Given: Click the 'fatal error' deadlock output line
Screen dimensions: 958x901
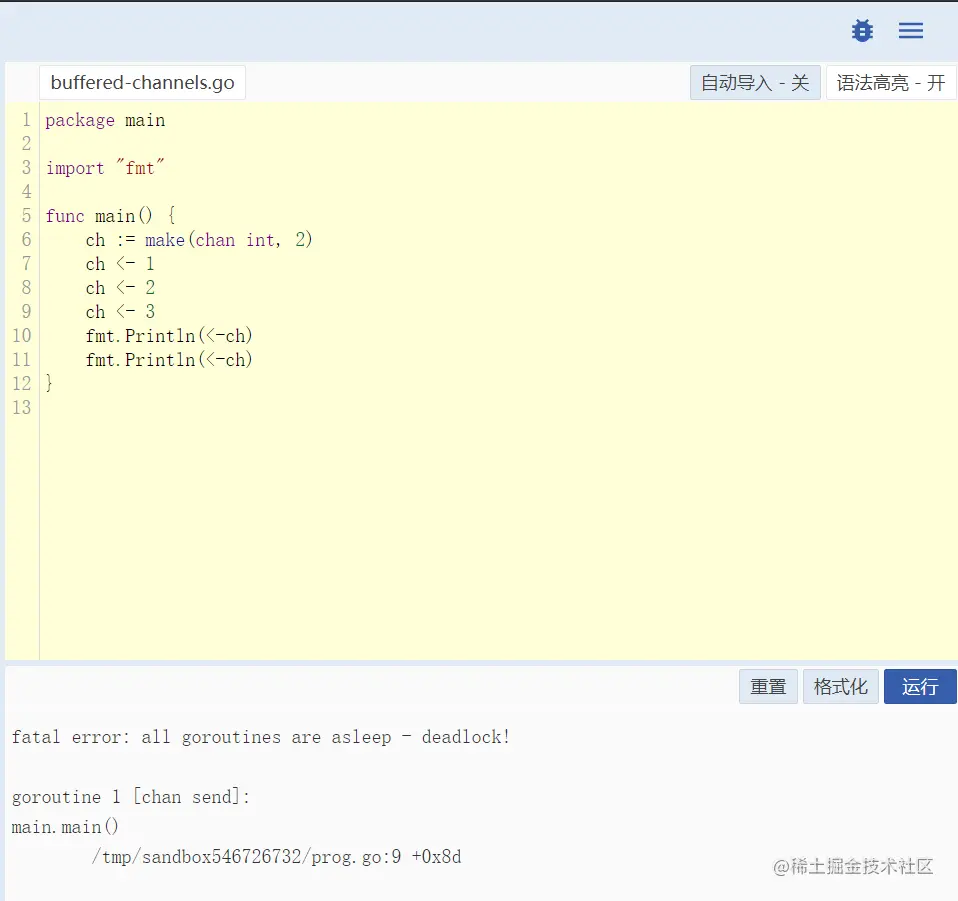Looking at the screenshot, I should (x=261, y=737).
